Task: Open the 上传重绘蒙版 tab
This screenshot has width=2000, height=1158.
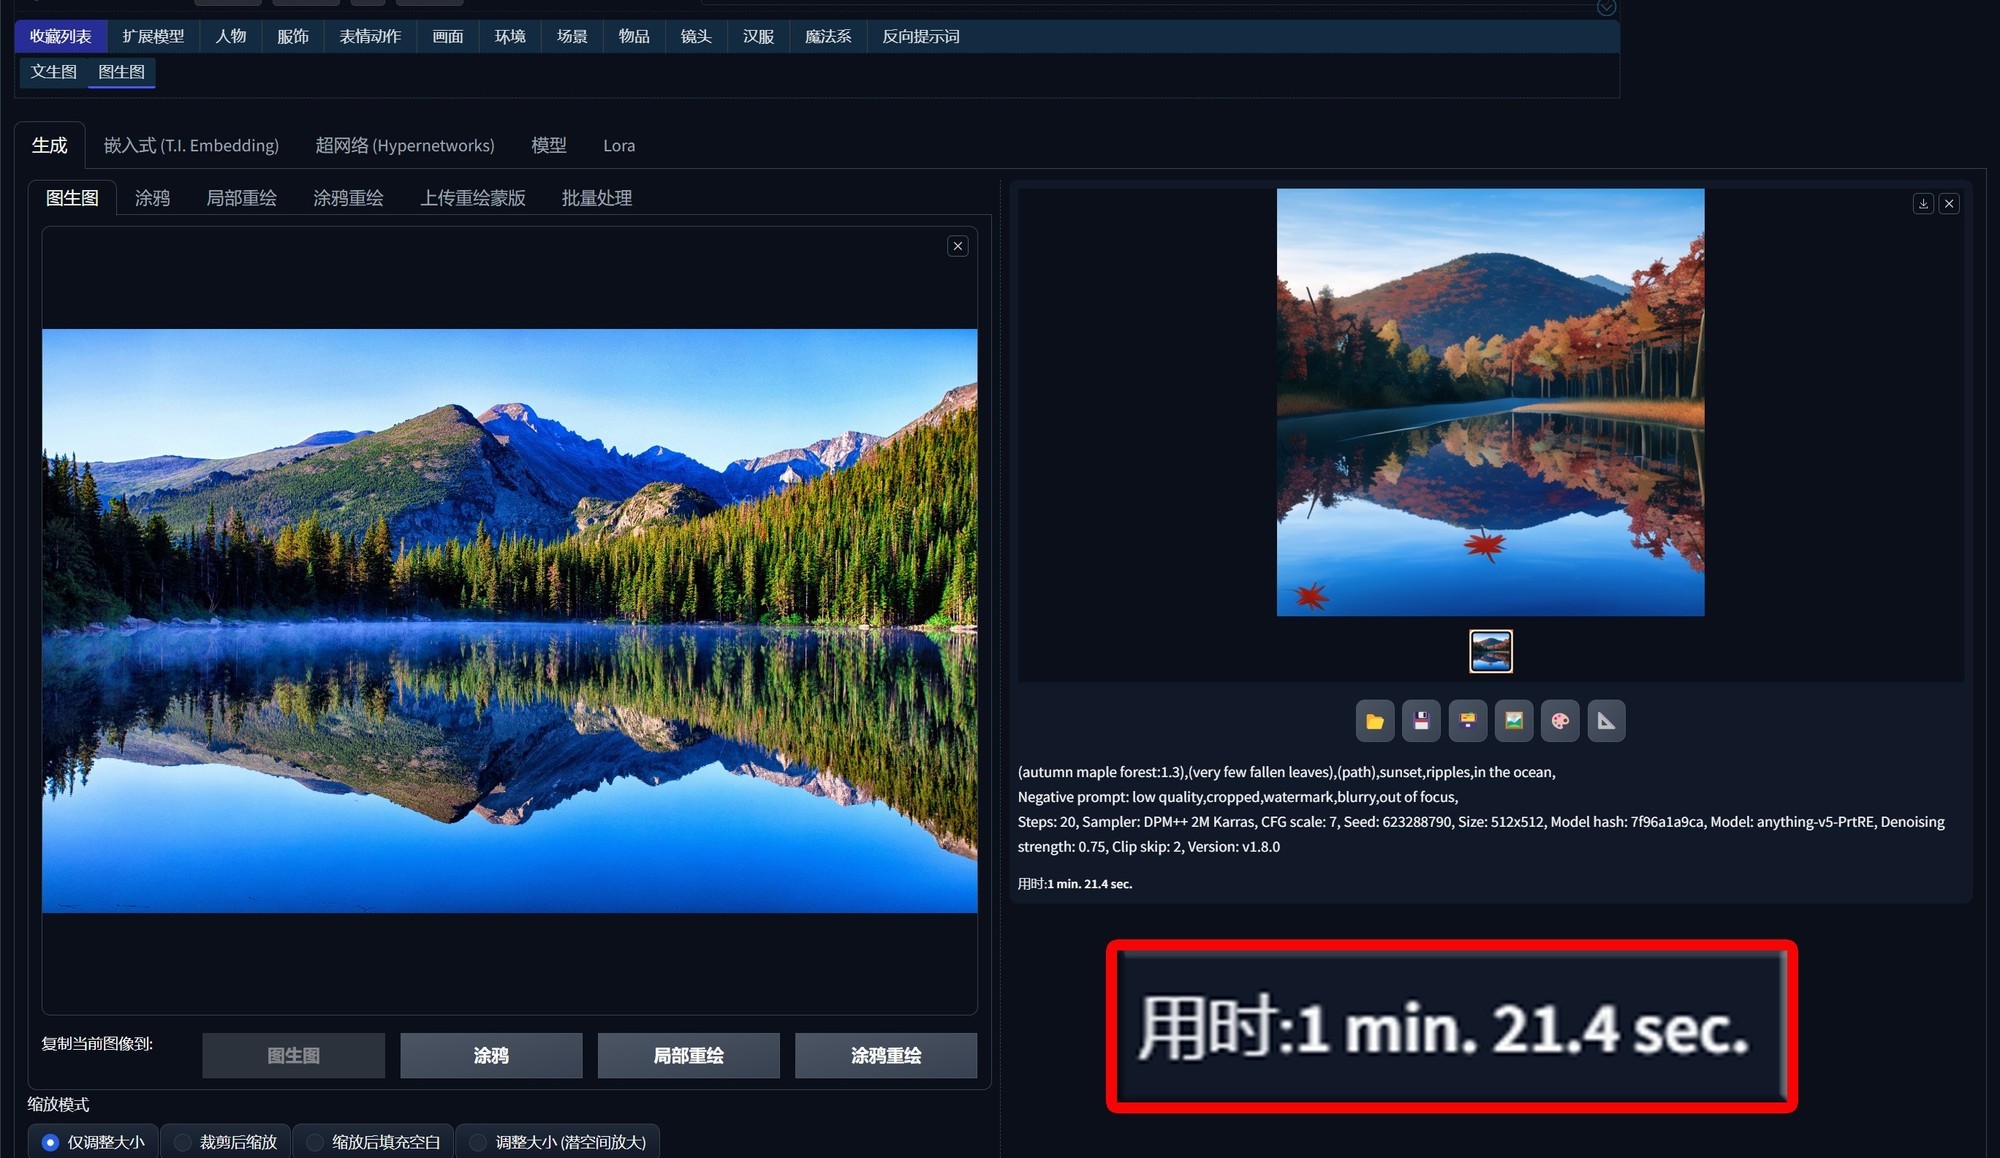Action: point(473,198)
